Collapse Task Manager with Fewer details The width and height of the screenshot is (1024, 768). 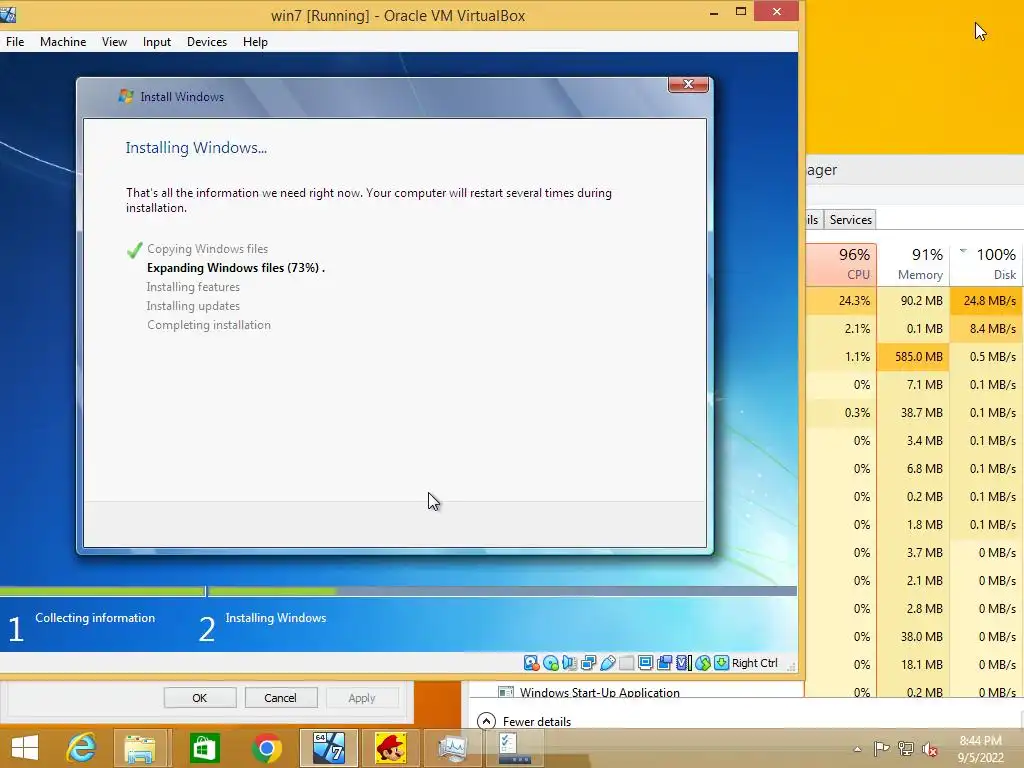click(524, 722)
